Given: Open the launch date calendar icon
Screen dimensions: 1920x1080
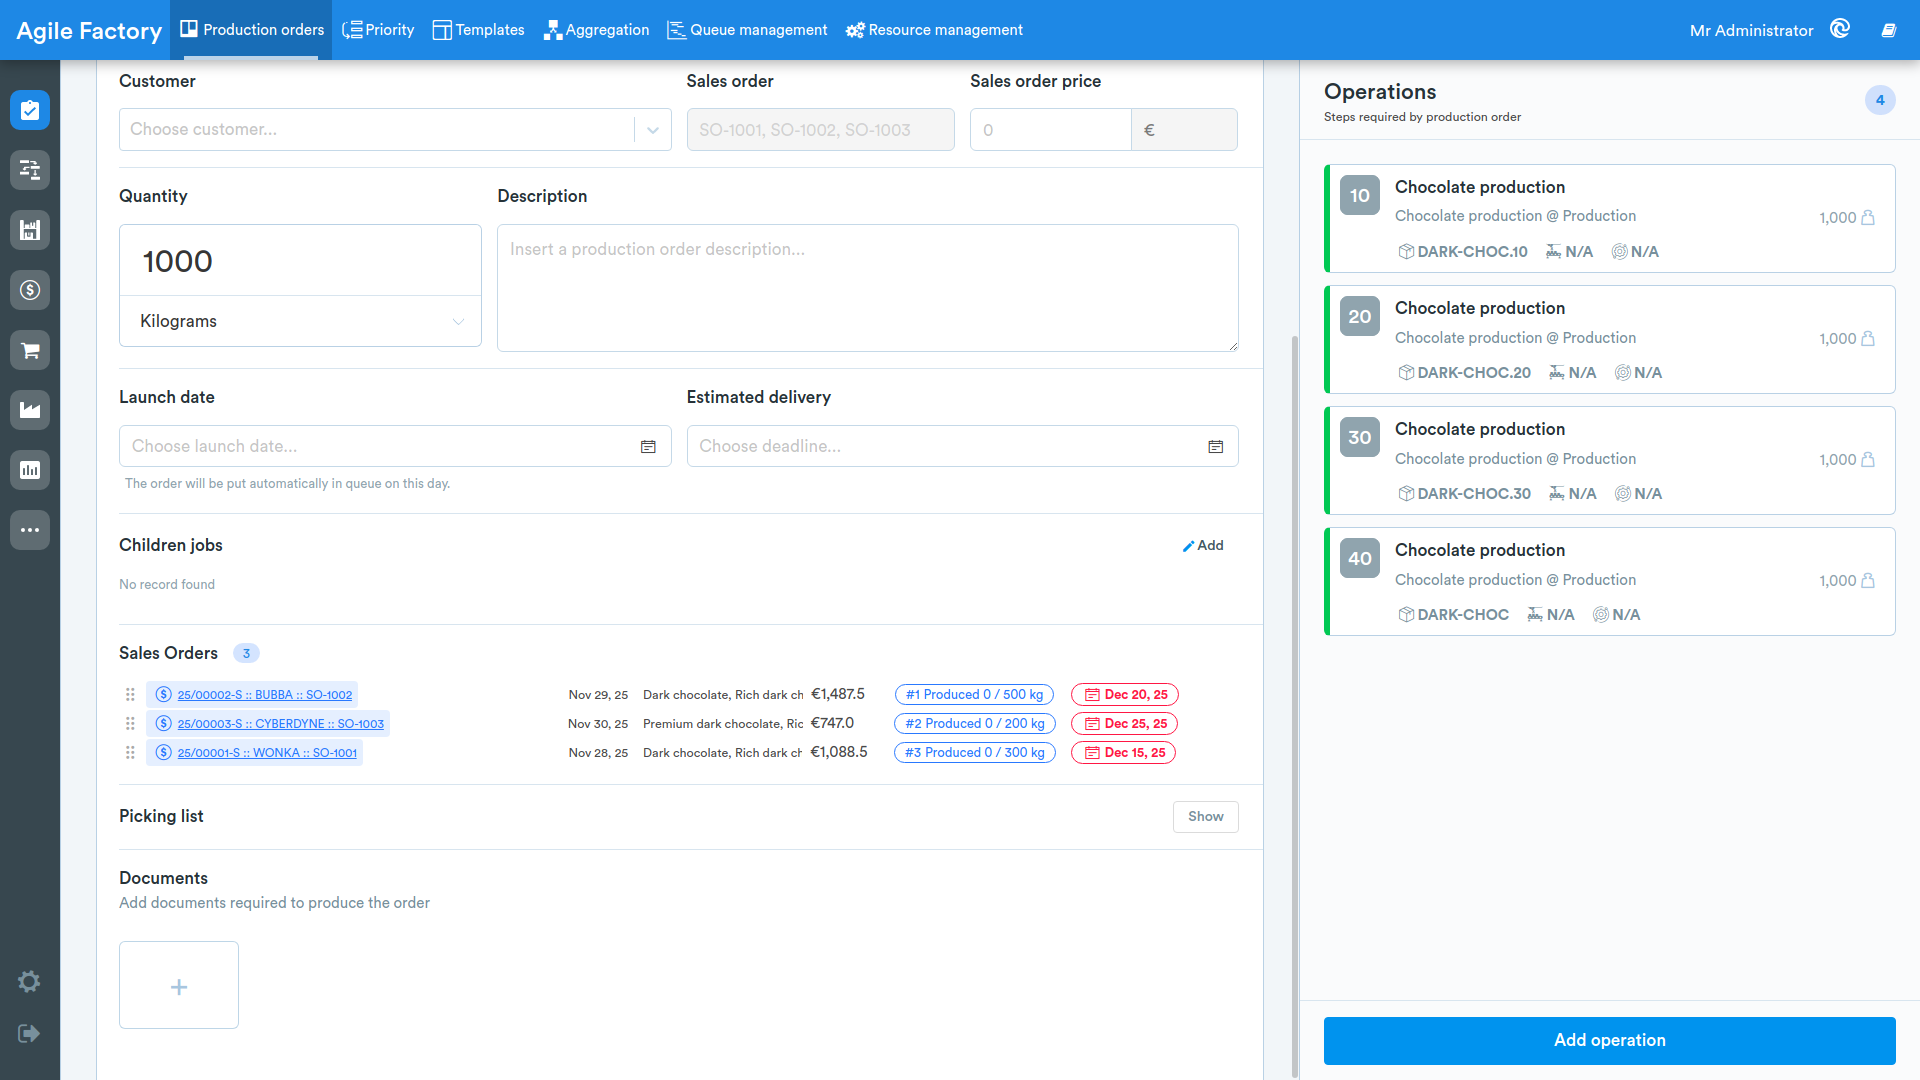Looking at the screenshot, I should [648, 447].
